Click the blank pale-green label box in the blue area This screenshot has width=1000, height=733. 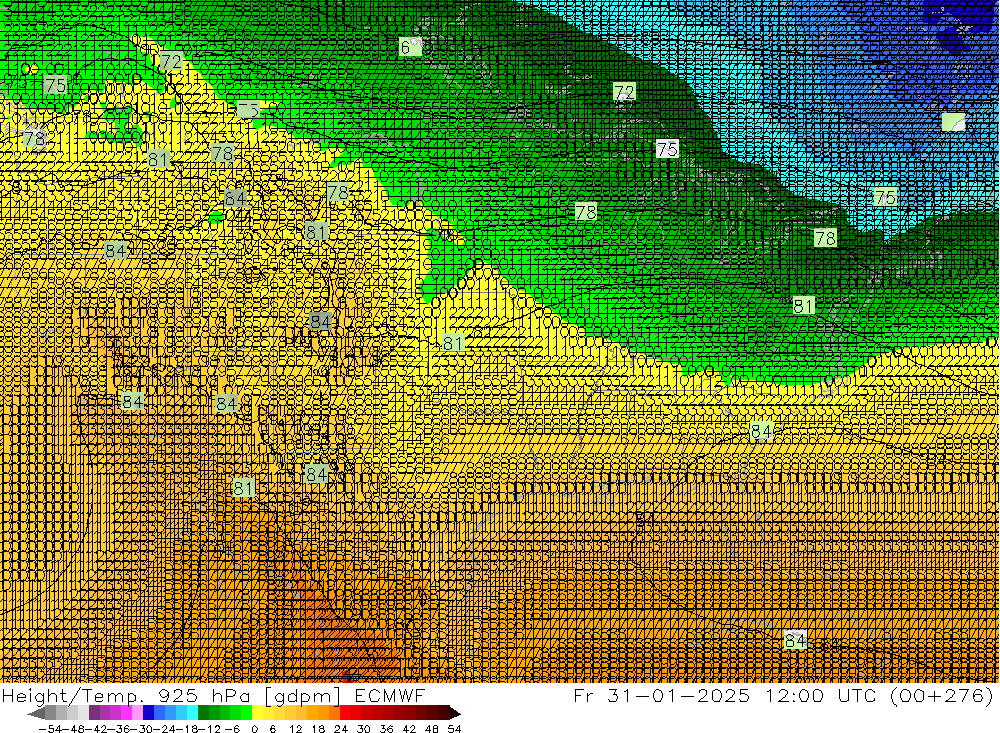(x=953, y=122)
